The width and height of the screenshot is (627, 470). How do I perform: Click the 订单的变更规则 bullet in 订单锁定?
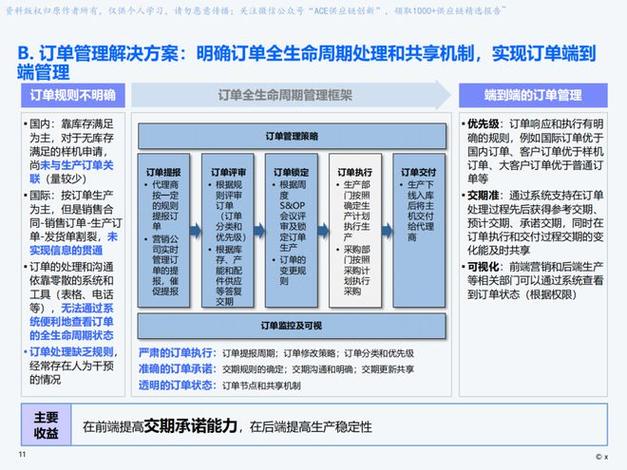click(290, 271)
